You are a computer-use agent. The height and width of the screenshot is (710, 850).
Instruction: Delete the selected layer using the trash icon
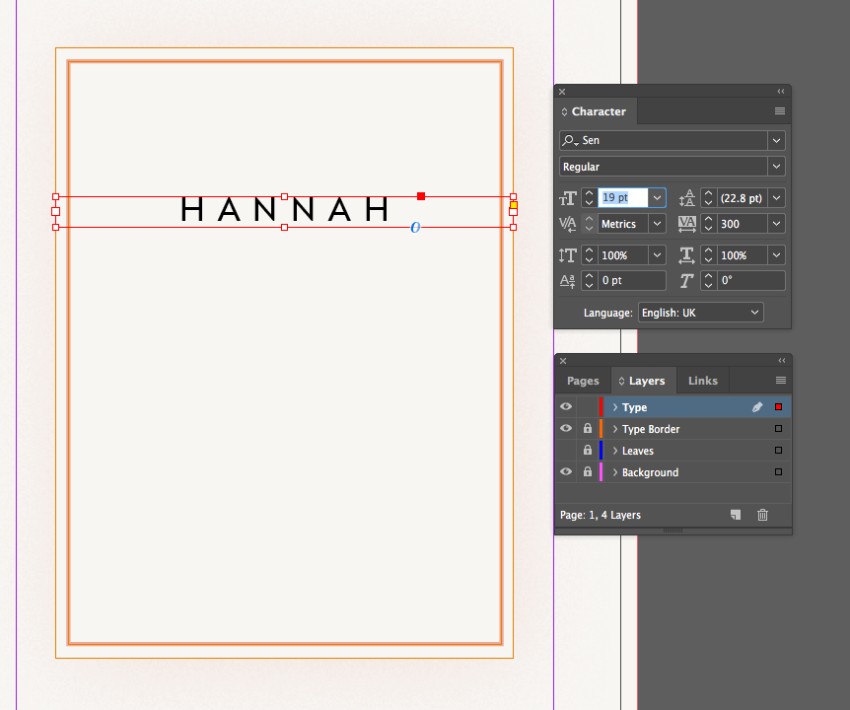pos(763,515)
